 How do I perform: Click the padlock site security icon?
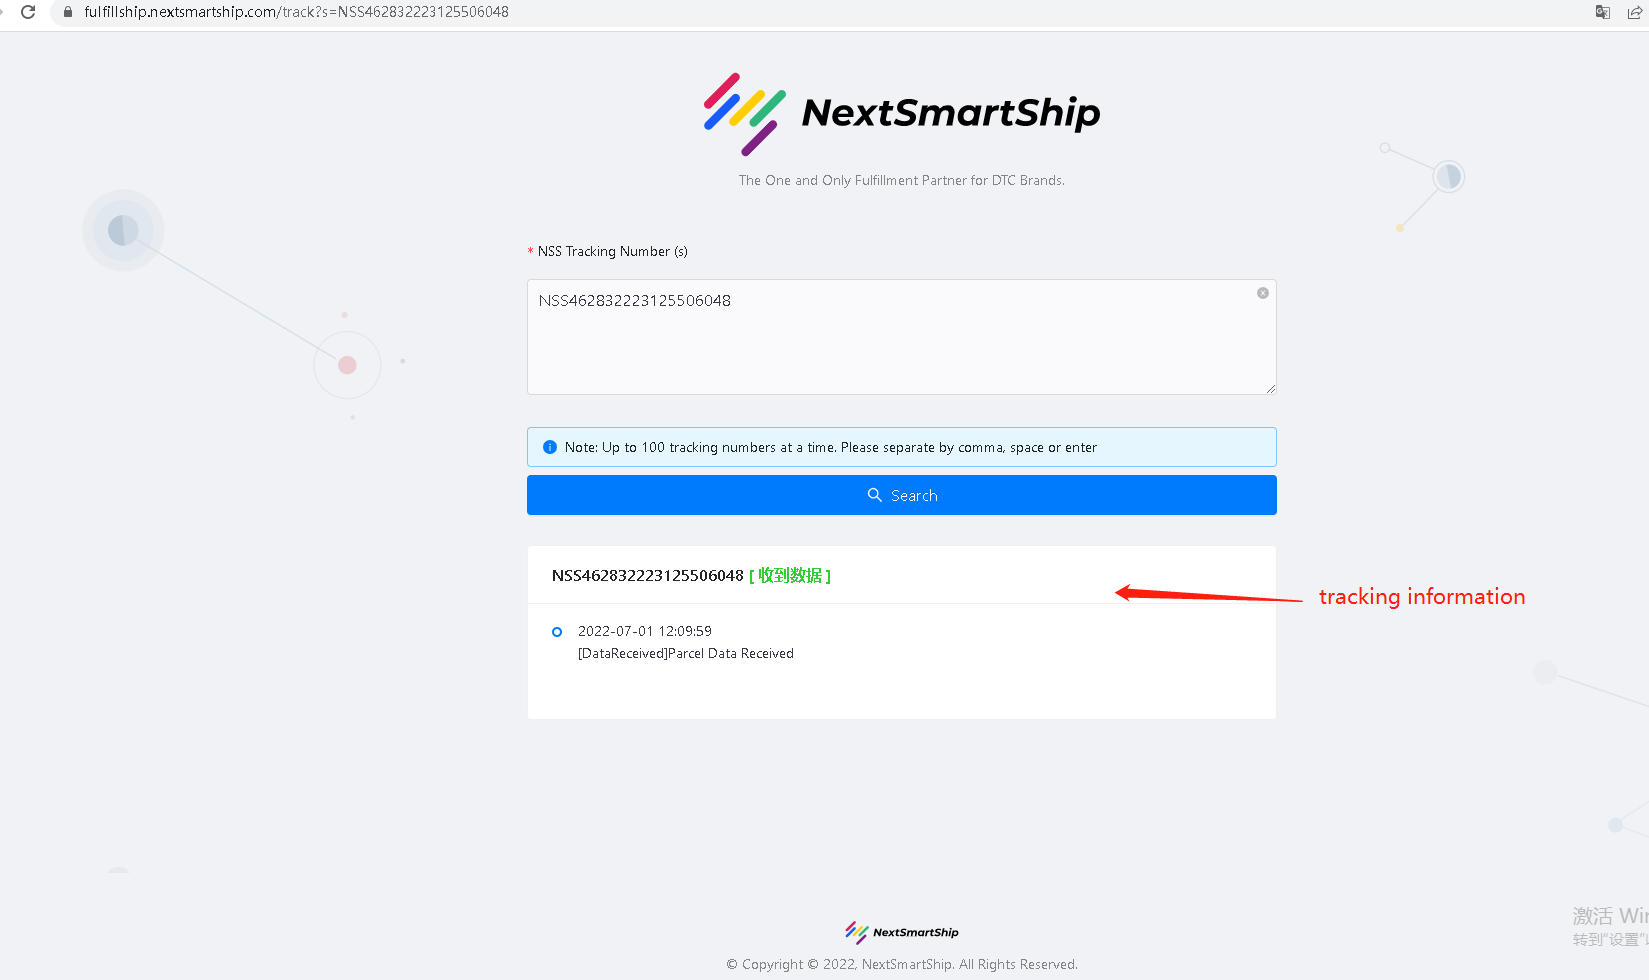coord(68,12)
